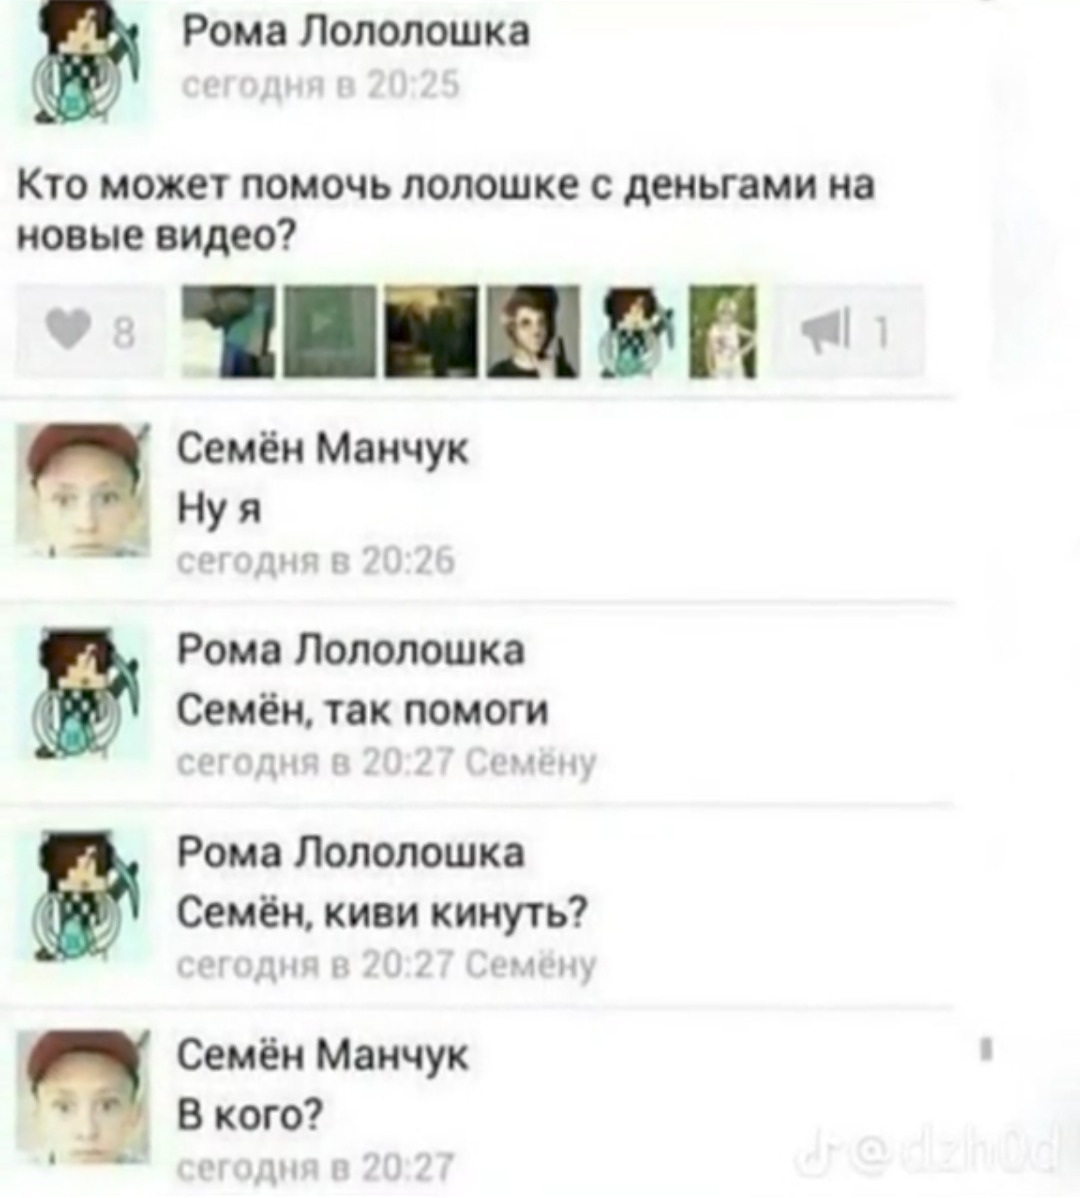Viewport: 1080px width, 1198px height.
Task: Open first liker thumbnail next to heart
Action: (x=228, y=332)
